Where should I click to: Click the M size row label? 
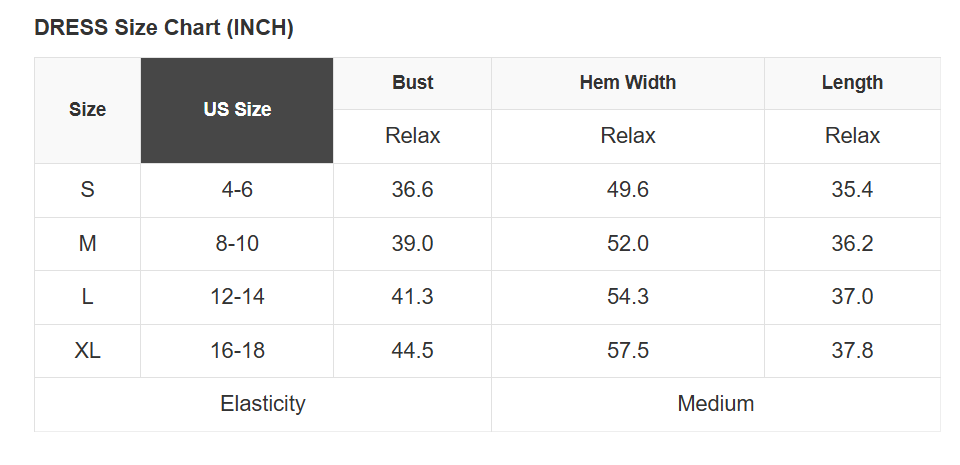tap(88, 243)
